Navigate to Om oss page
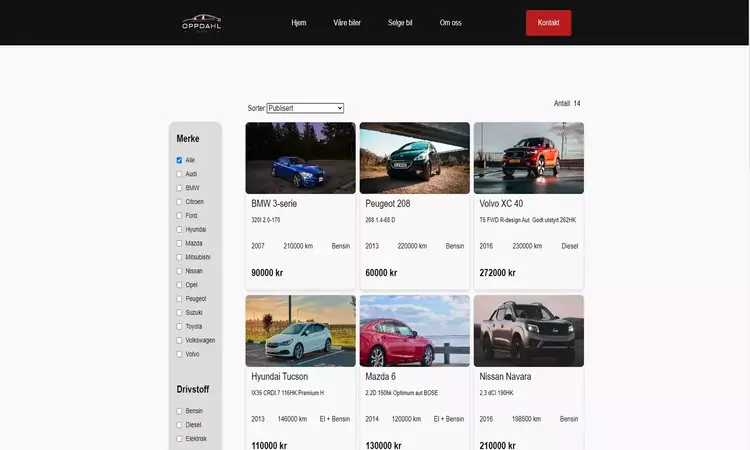Screen dimensions: 750x450 [x=450, y=23]
